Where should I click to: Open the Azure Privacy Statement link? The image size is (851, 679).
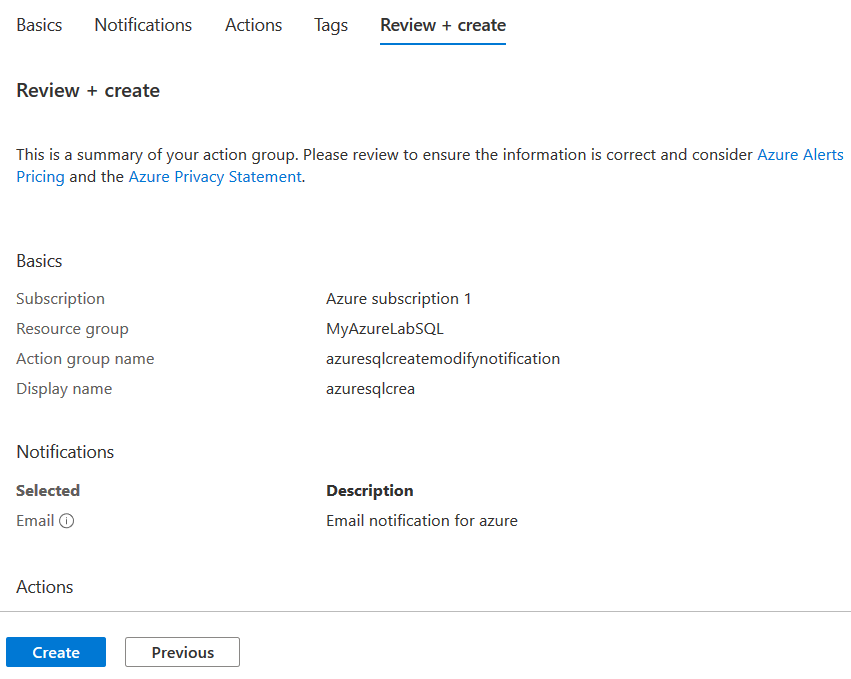coord(215,177)
